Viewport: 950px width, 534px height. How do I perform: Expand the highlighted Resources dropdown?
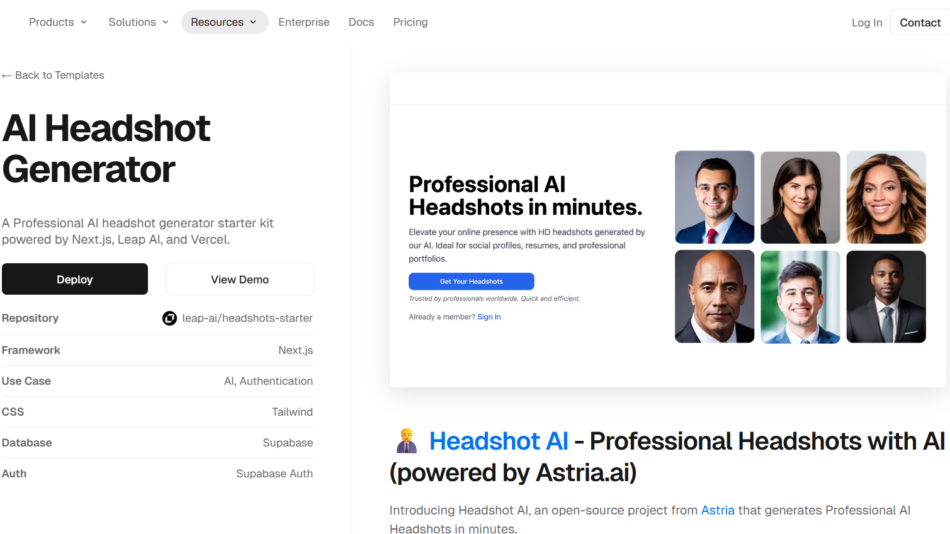pyautogui.click(x=224, y=22)
